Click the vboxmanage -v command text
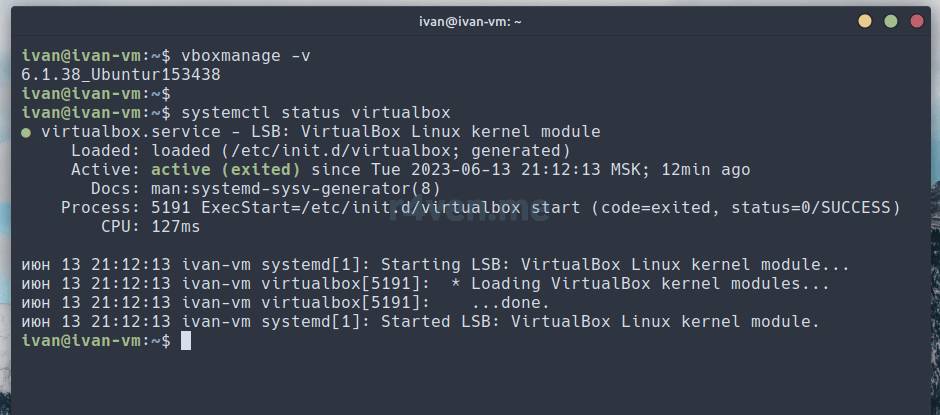The image size is (940, 415). click(245, 55)
